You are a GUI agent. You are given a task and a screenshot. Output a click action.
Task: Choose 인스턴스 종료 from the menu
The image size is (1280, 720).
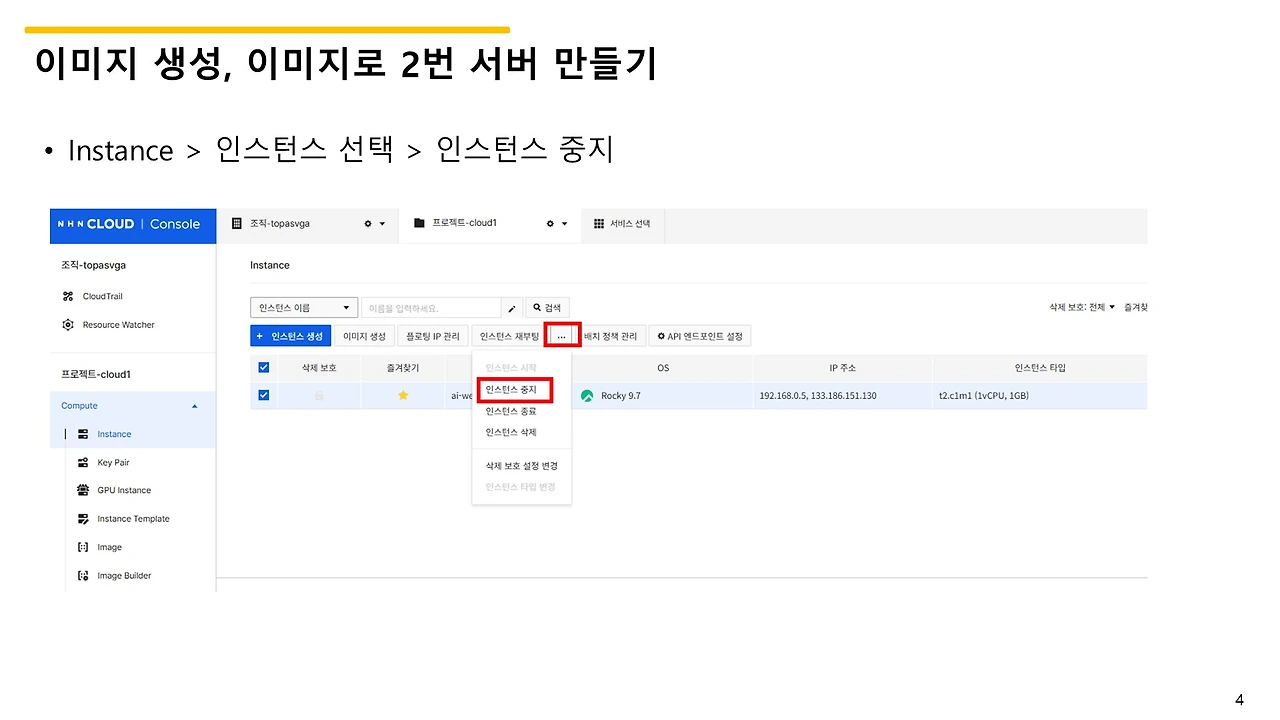511,411
